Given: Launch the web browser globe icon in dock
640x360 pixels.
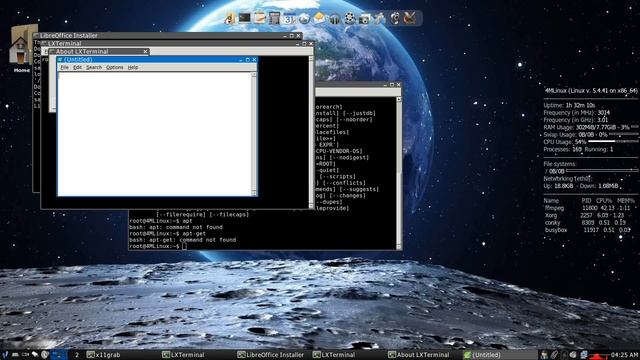Looking at the screenshot, I should (x=304, y=18).
